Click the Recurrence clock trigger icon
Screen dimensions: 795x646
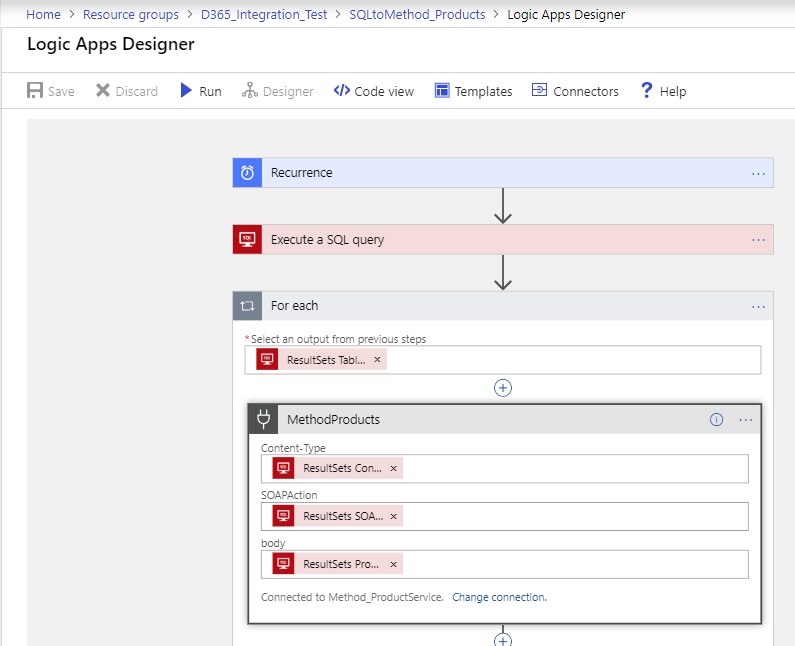[247, 173]
